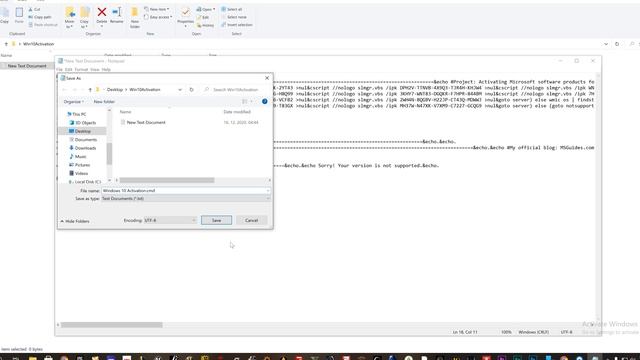
Task: Open the Organize menu in Save As
Action: coord(74,102)
